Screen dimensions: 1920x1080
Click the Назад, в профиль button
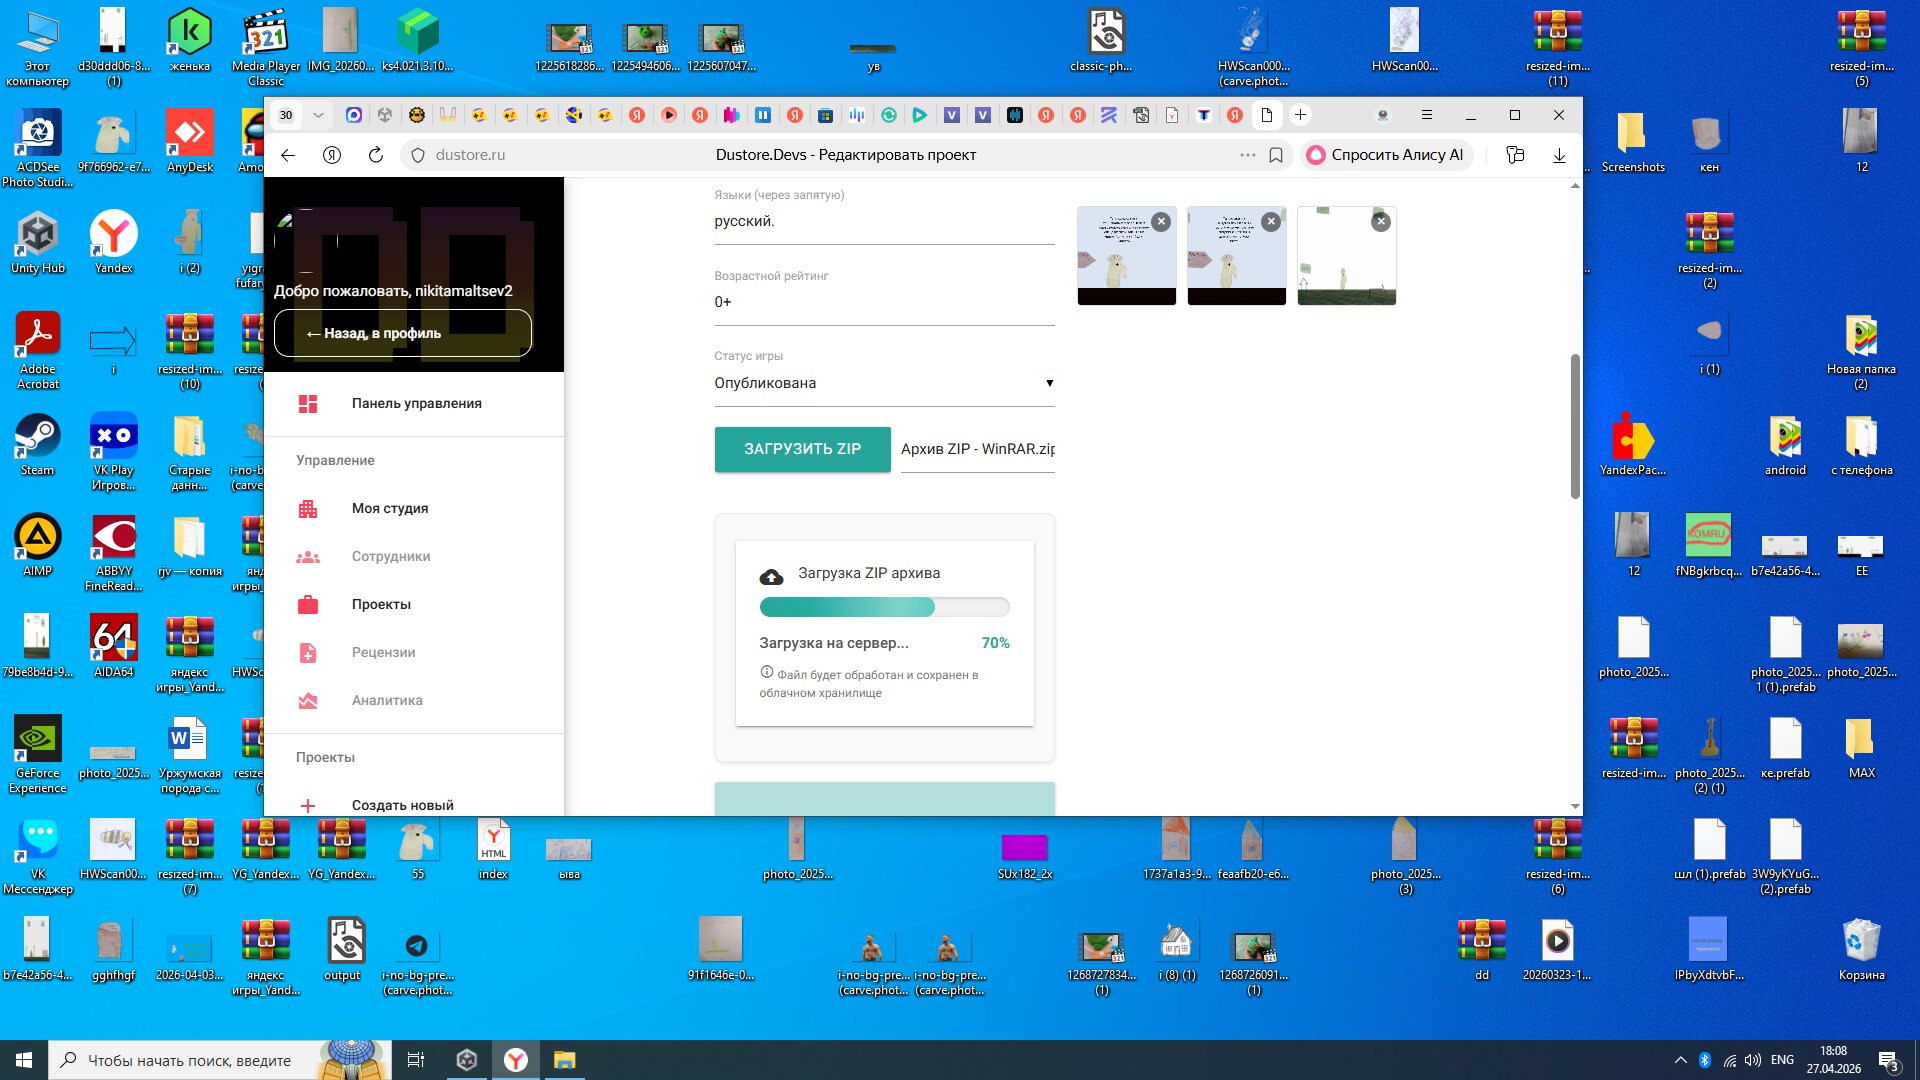[x=403, y=333]
